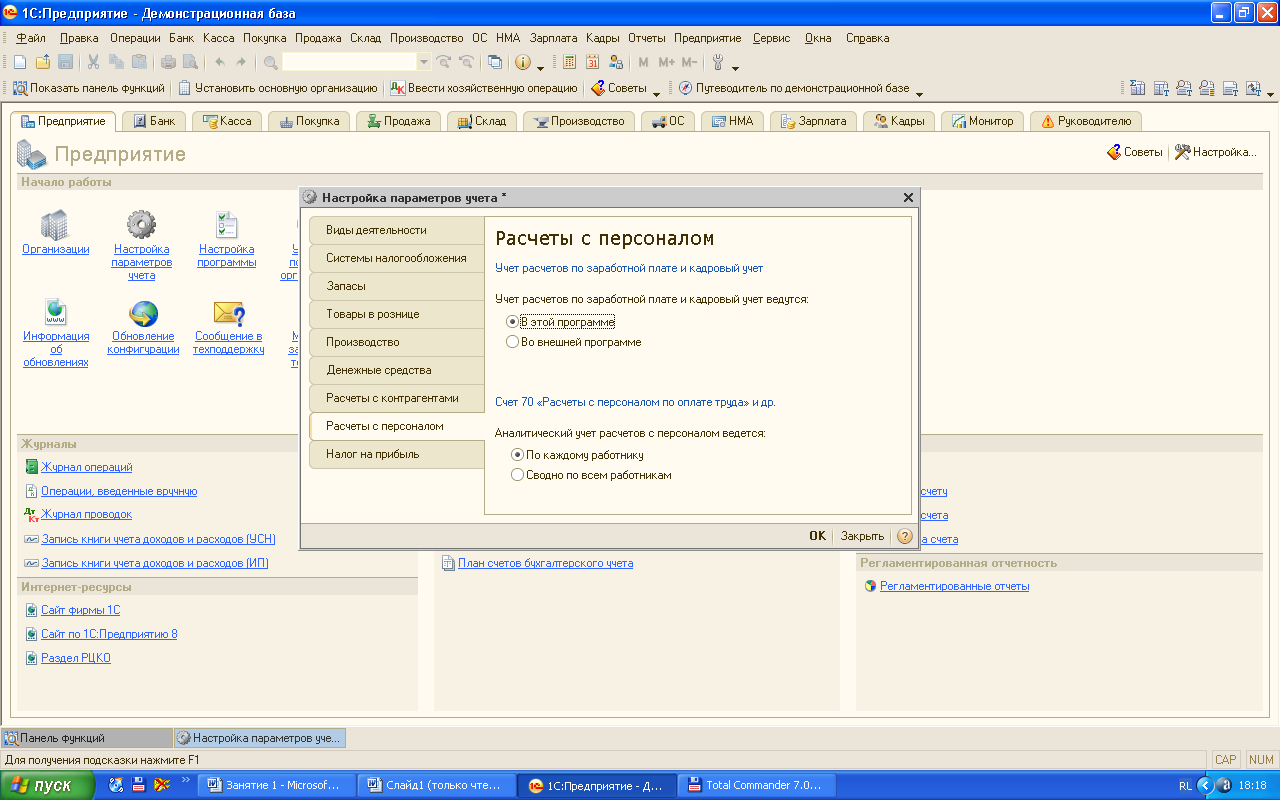Expand the Советы toolbar dropdown arrow
This screenshot has width=1280, height=800.
(x=656, y=92)
